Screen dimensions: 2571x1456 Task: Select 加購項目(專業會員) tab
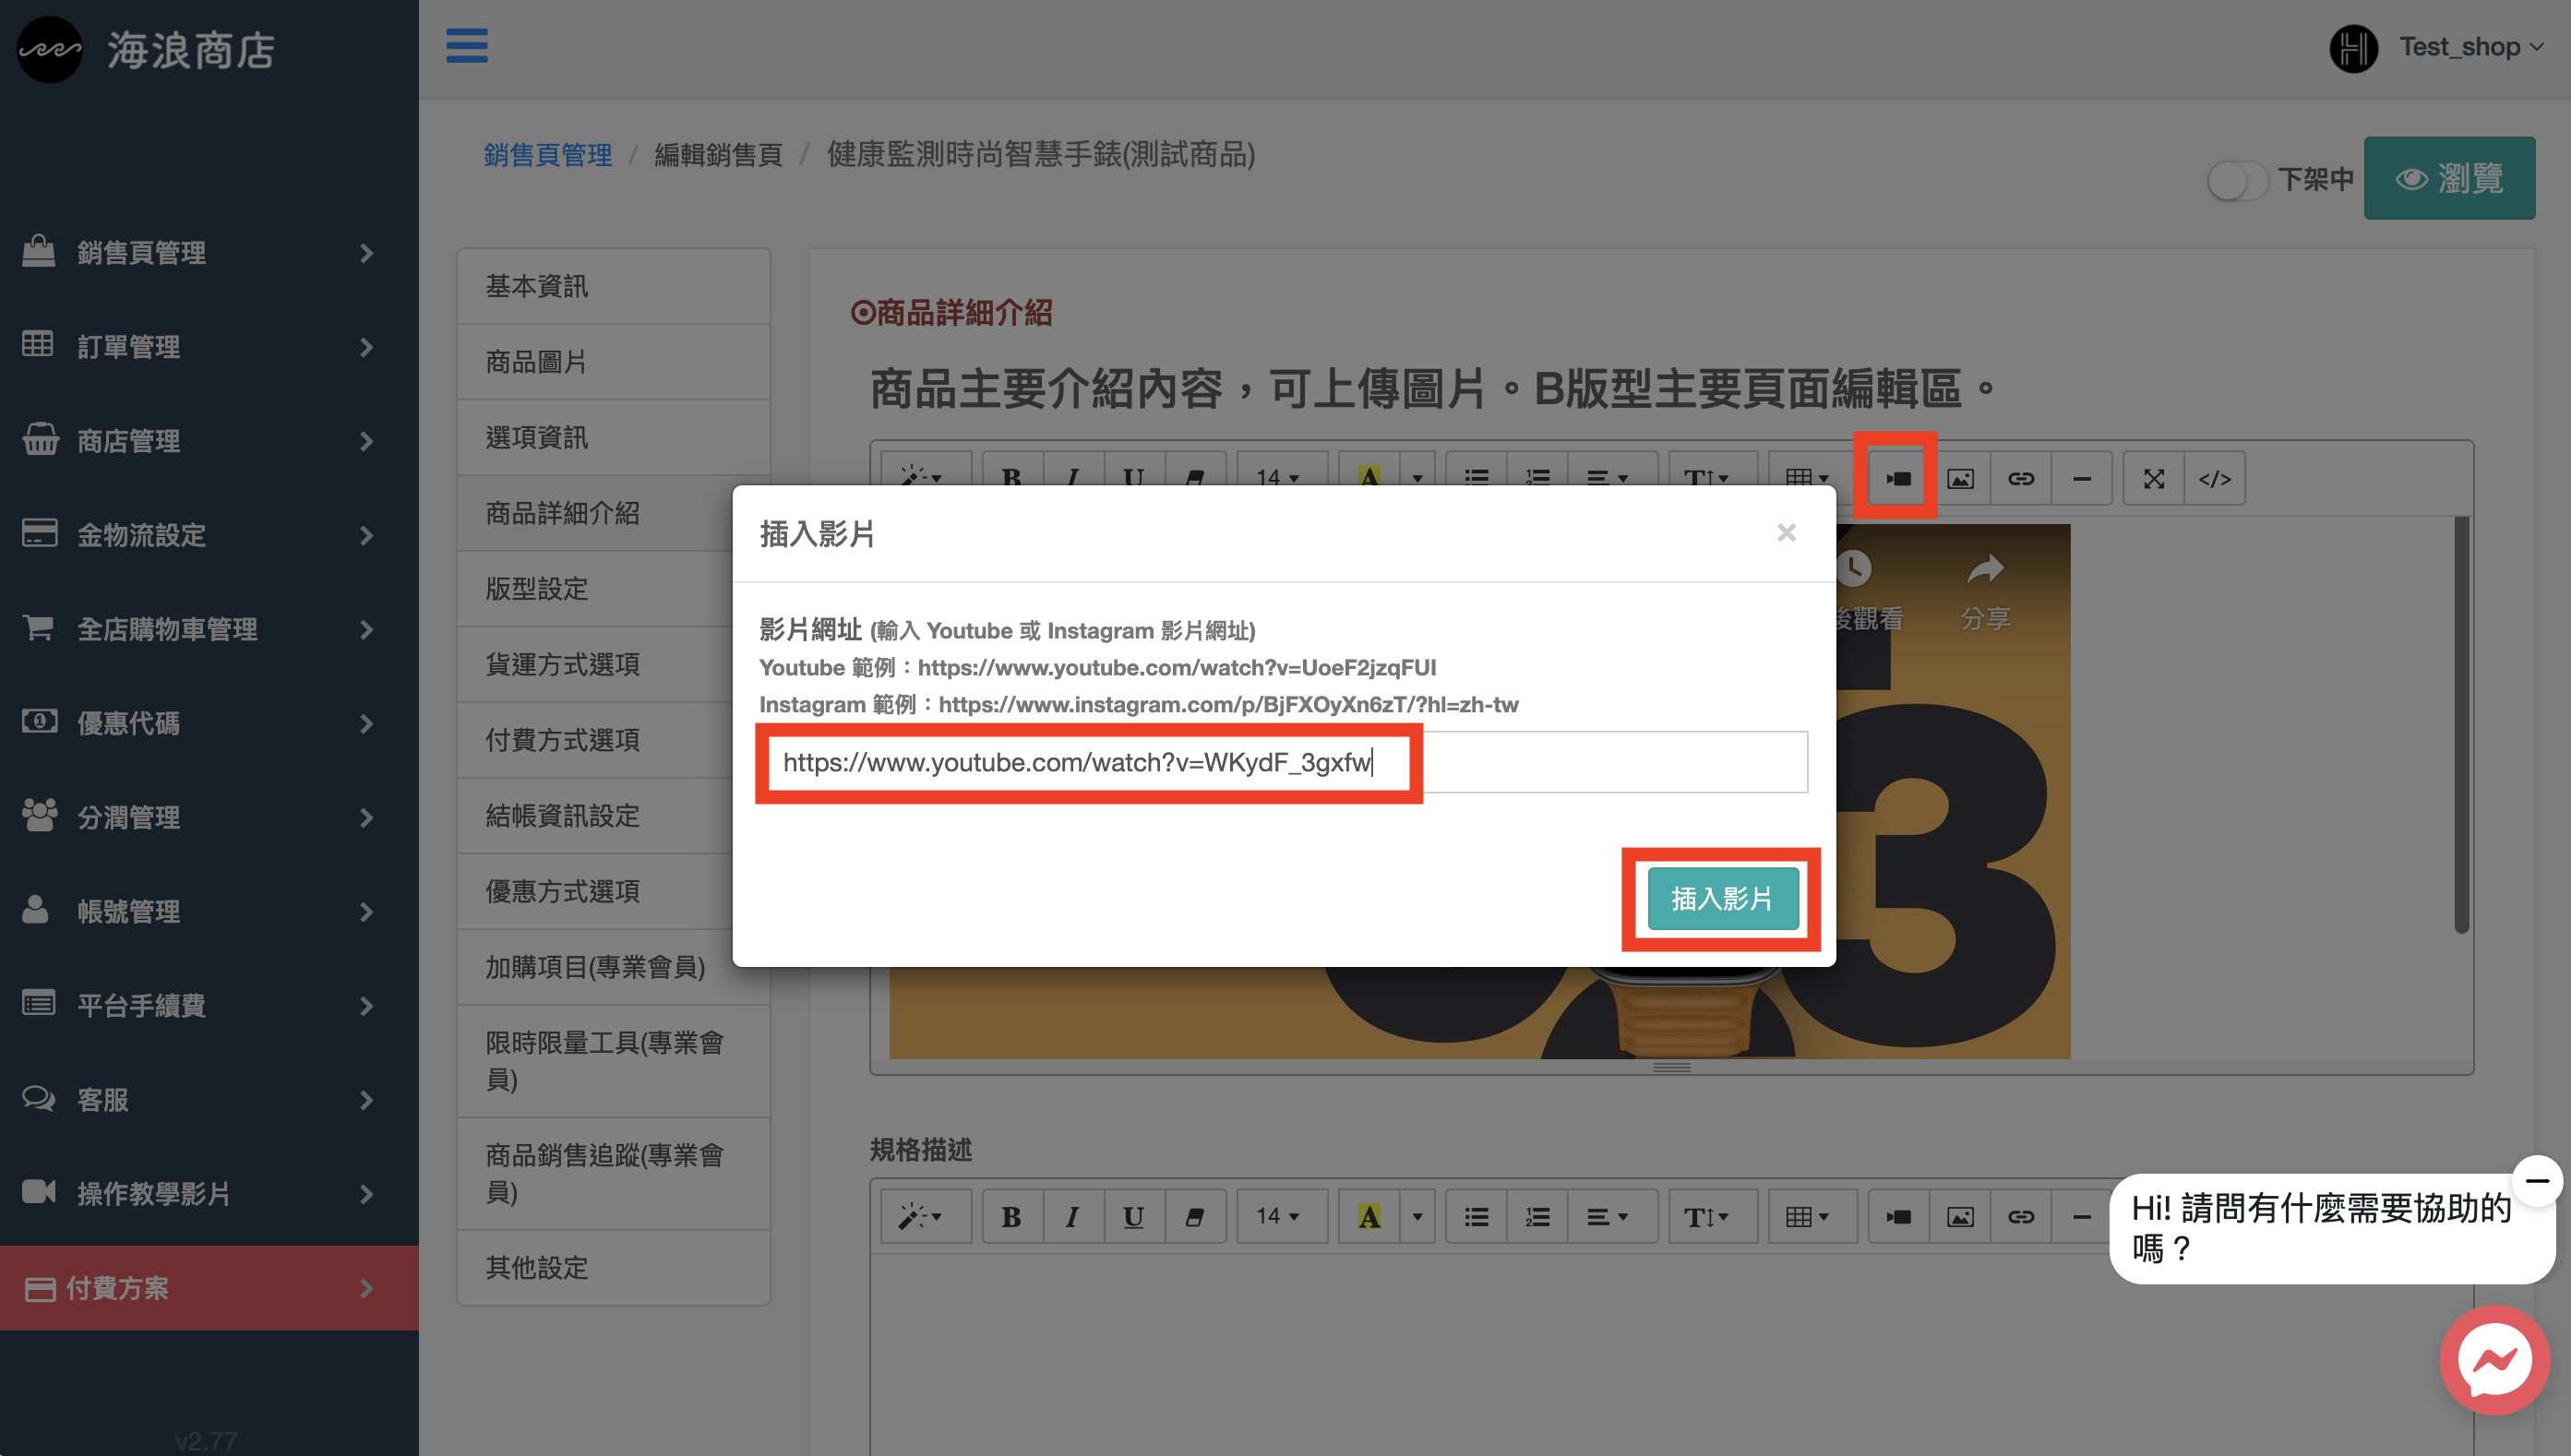(x=613, y=967)
